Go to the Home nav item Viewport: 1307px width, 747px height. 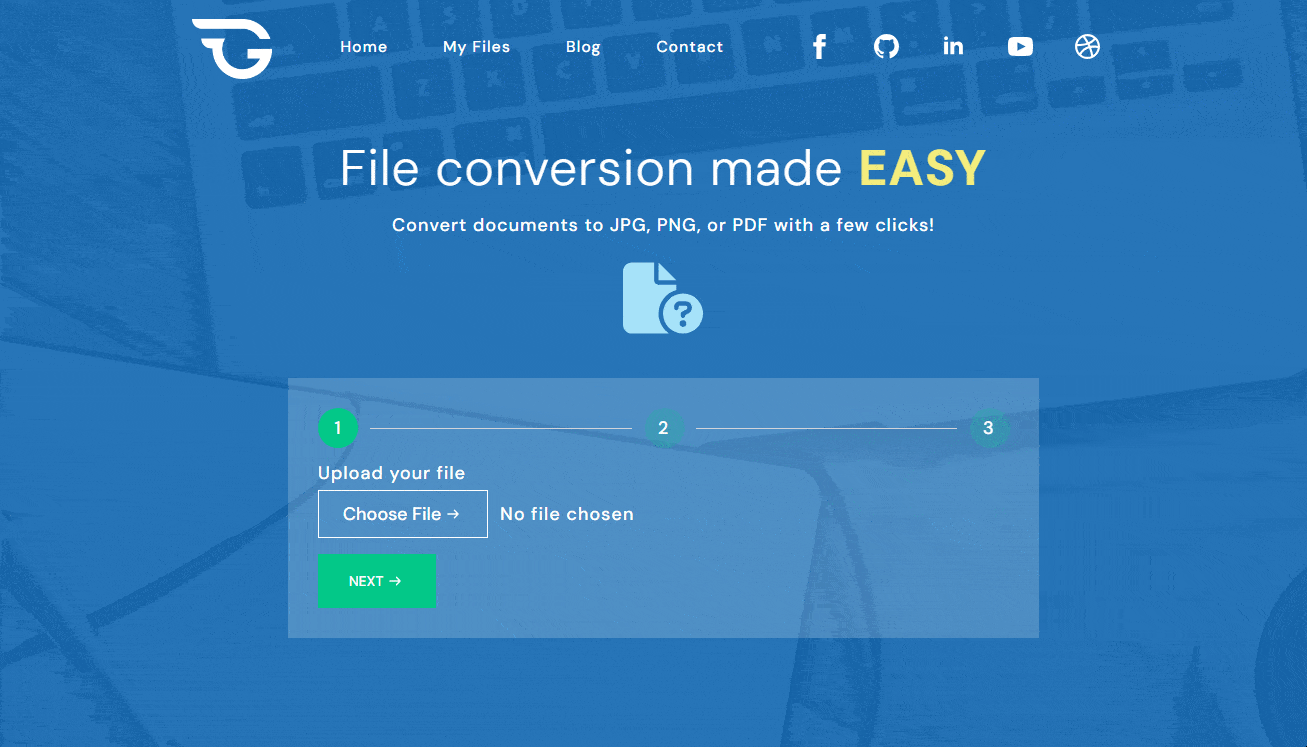(x=363, y=47)
